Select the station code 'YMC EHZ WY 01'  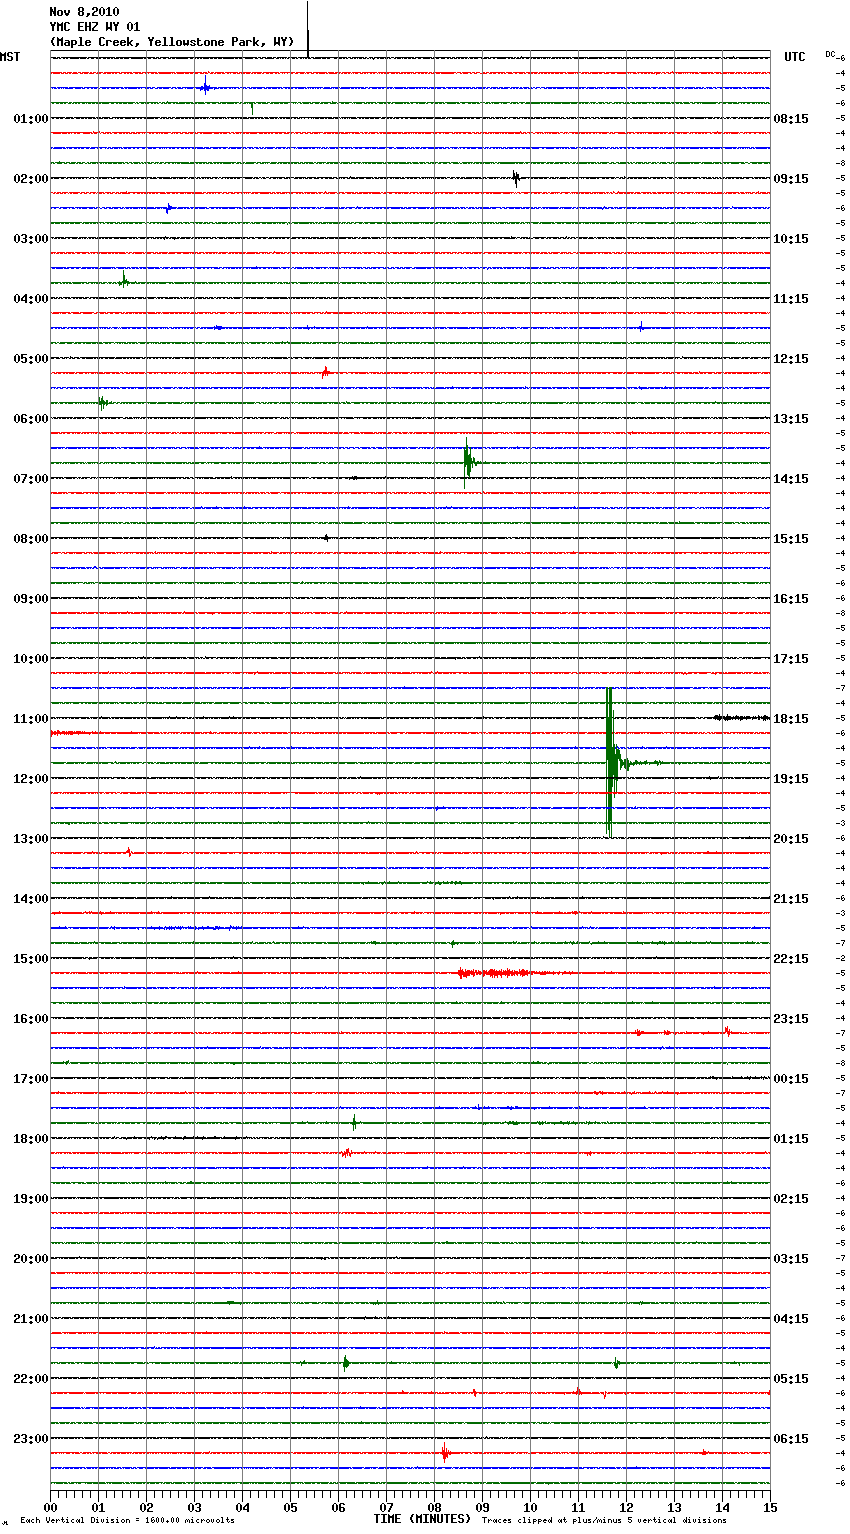coord(95,27)
